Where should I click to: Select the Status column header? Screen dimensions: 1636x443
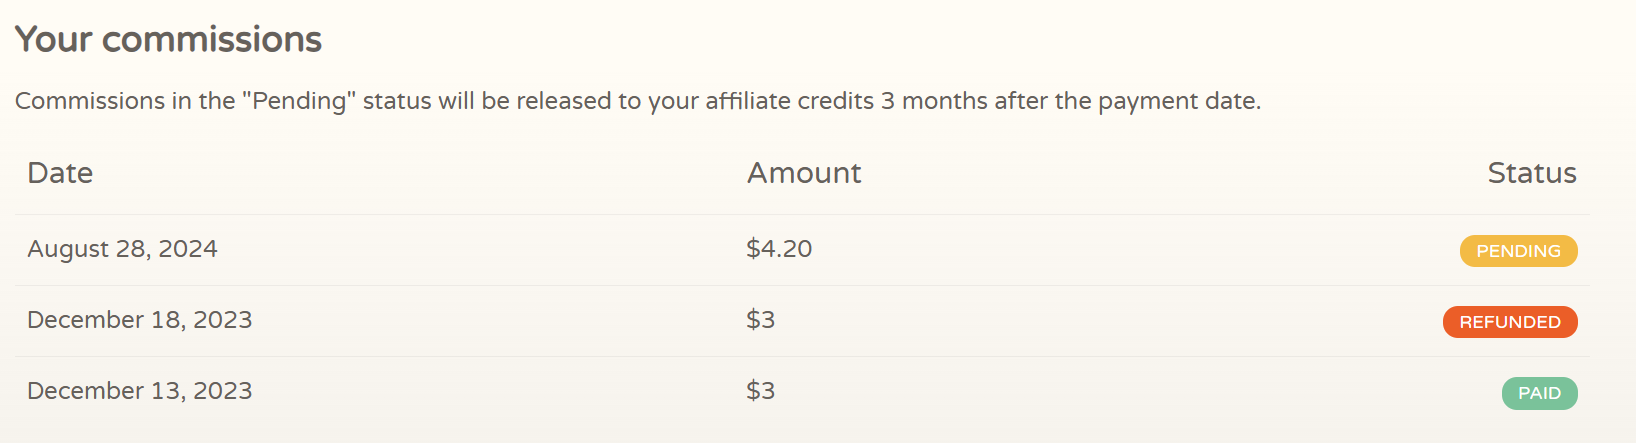click(1532, 173)
